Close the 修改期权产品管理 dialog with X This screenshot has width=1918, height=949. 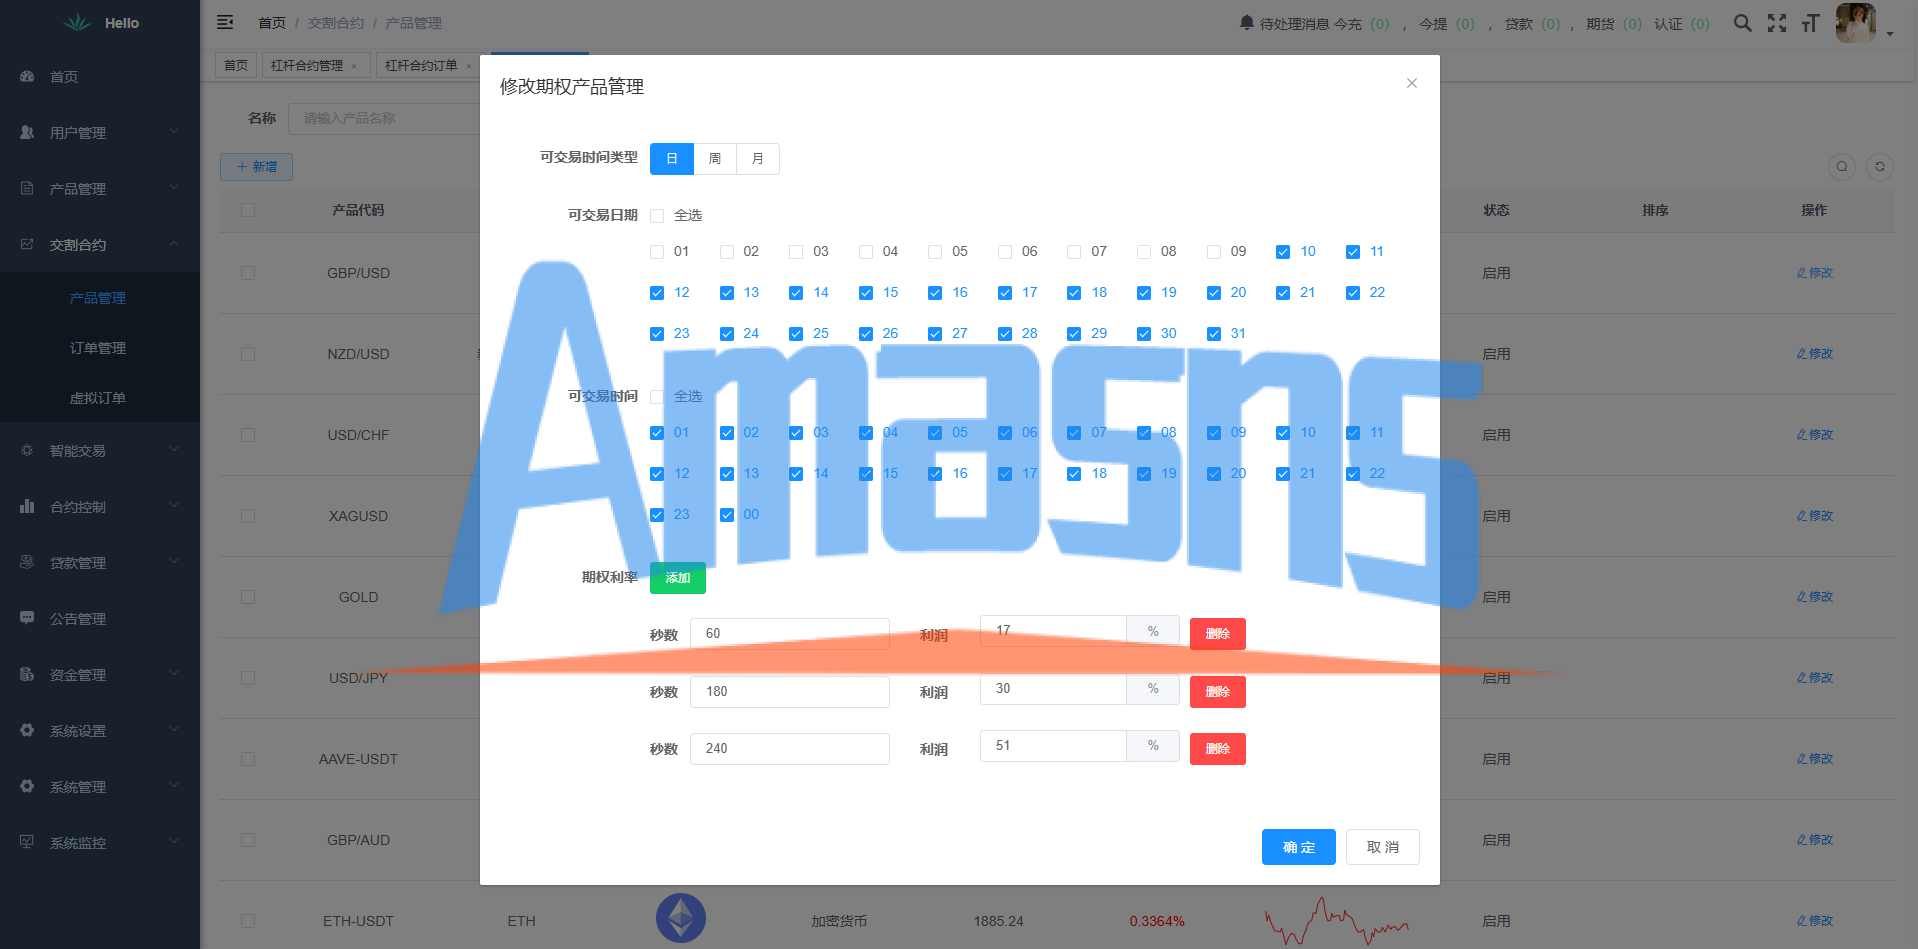(x=1412, y=83)
